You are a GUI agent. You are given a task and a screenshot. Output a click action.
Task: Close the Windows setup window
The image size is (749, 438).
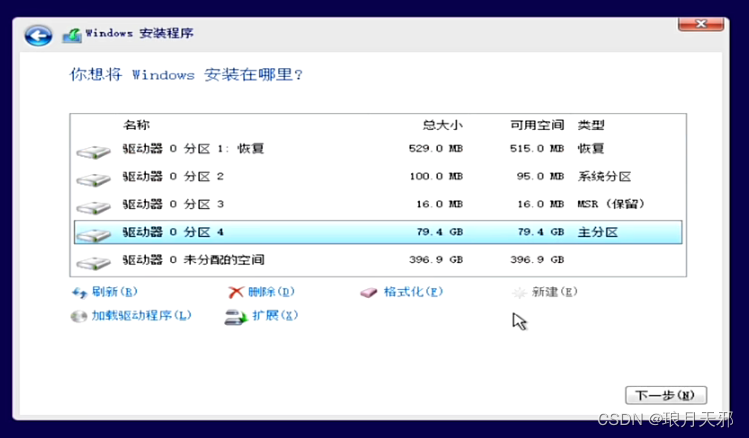pyautogui.click(x=701, y=24)
